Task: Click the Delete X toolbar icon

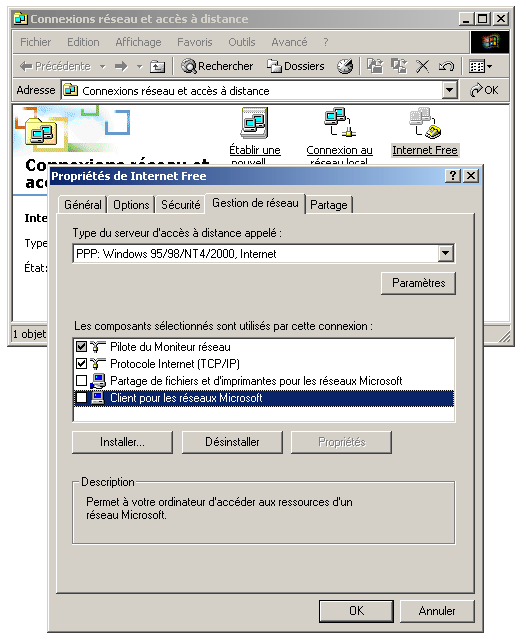Action: (422, 66)
